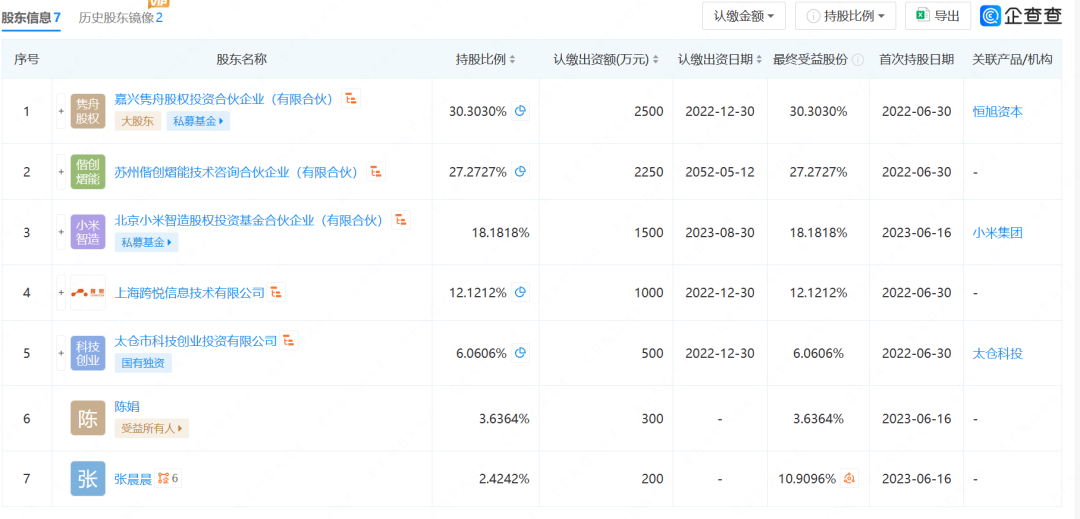Click the 18.1818% shareholding ratio in row 3
This screenshot has width=1080, height=519.
pyautogui.click(x=501, y=233)
